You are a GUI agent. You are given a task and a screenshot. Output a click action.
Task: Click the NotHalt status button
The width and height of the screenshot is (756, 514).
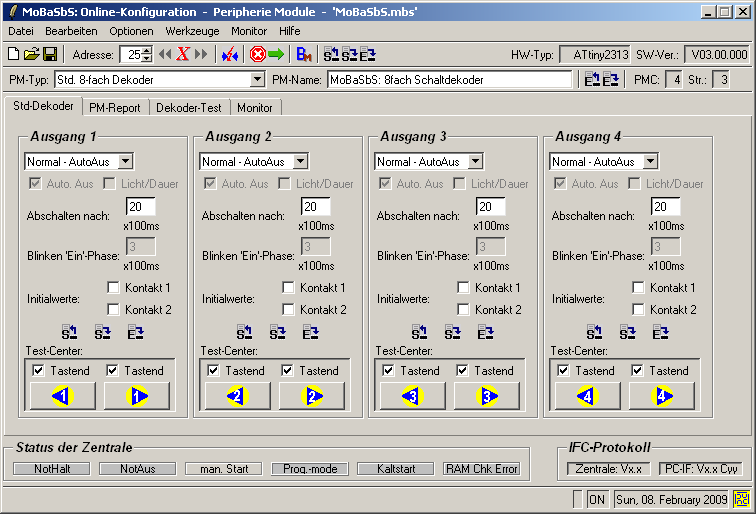50,468
